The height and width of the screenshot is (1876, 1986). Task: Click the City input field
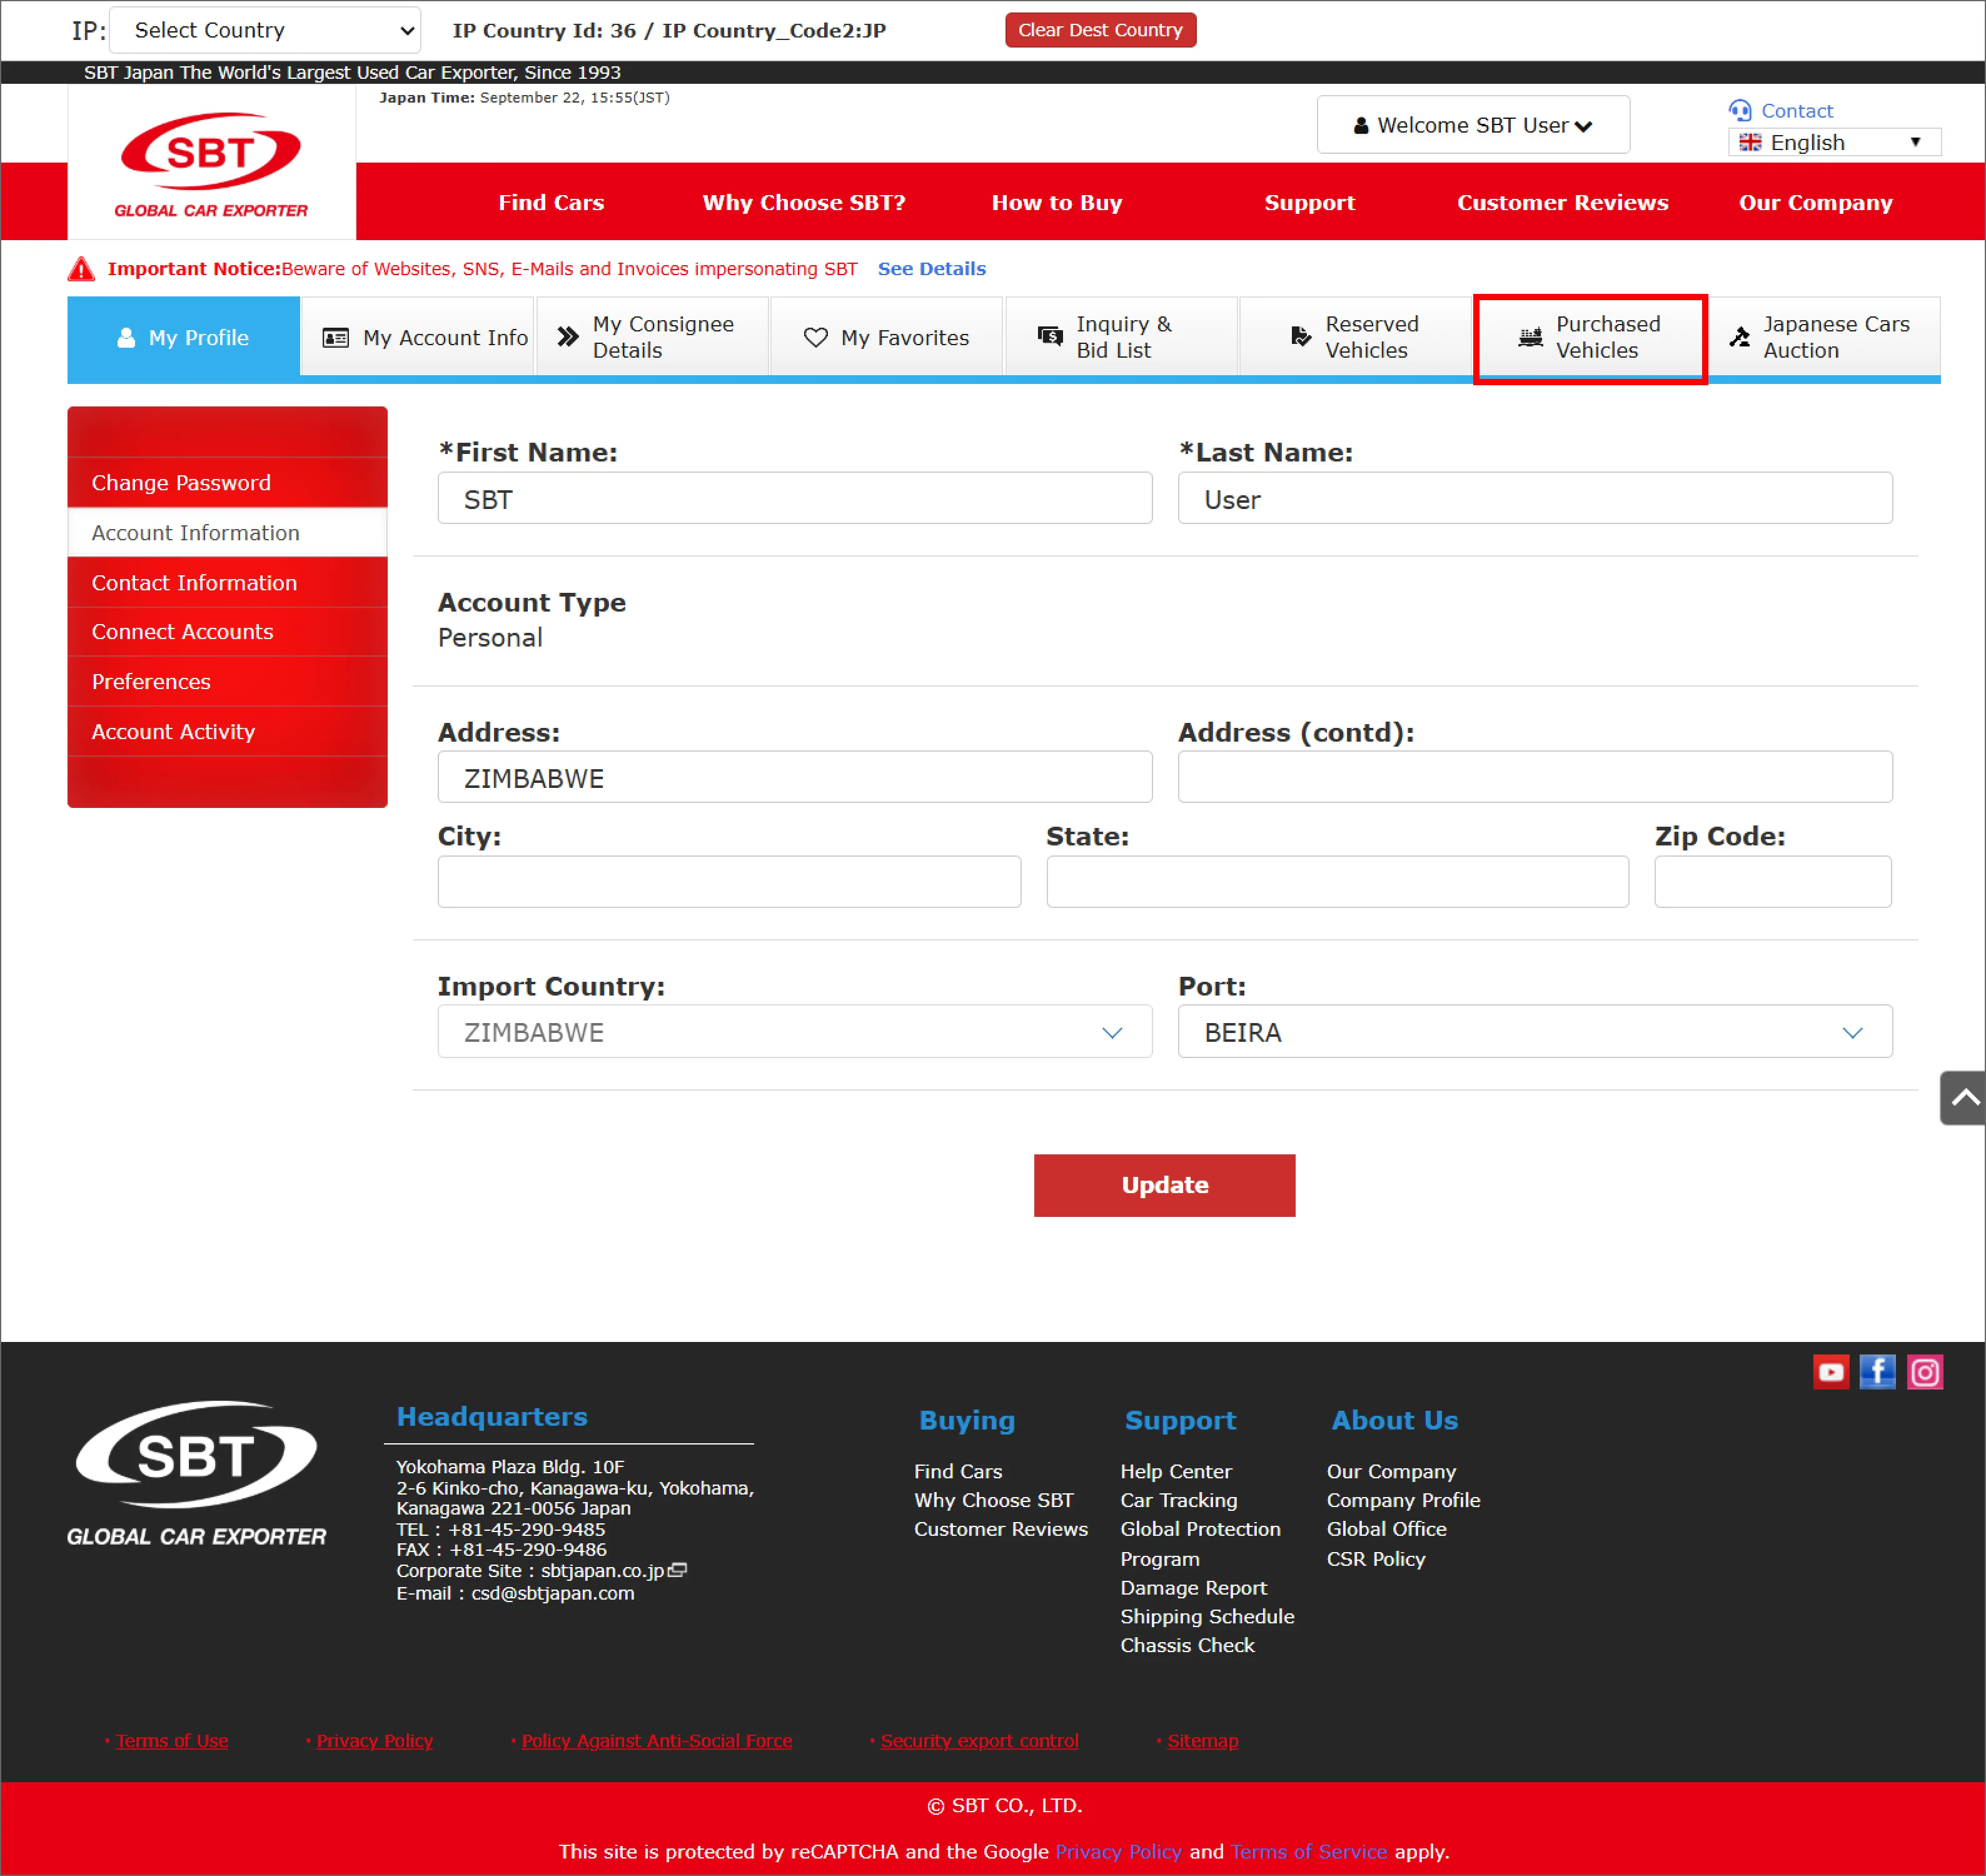pos(729,882)
